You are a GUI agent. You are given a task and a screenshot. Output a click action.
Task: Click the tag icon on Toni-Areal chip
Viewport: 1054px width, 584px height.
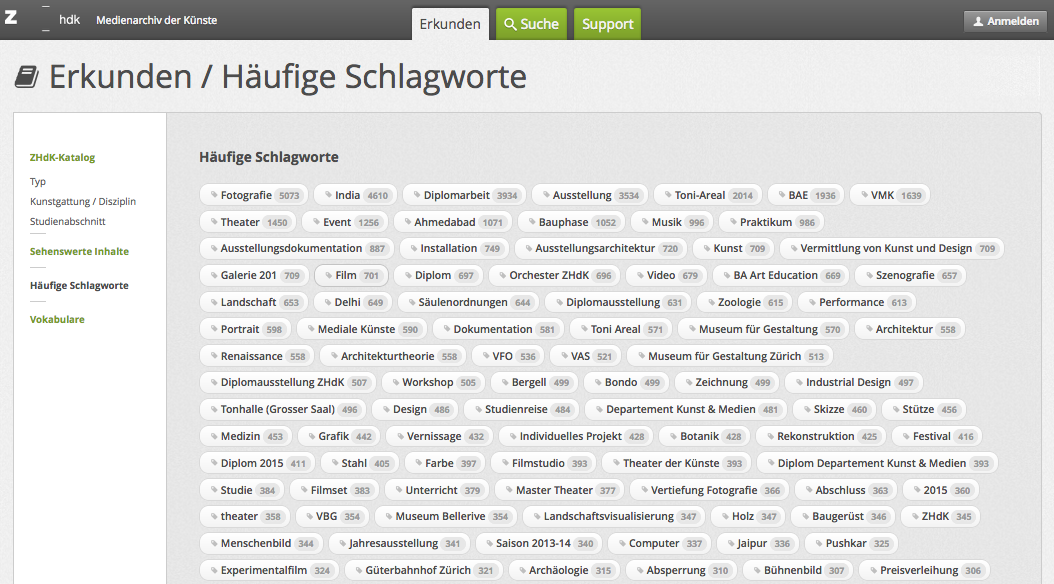pyautogui.click(x=665, y=195)
